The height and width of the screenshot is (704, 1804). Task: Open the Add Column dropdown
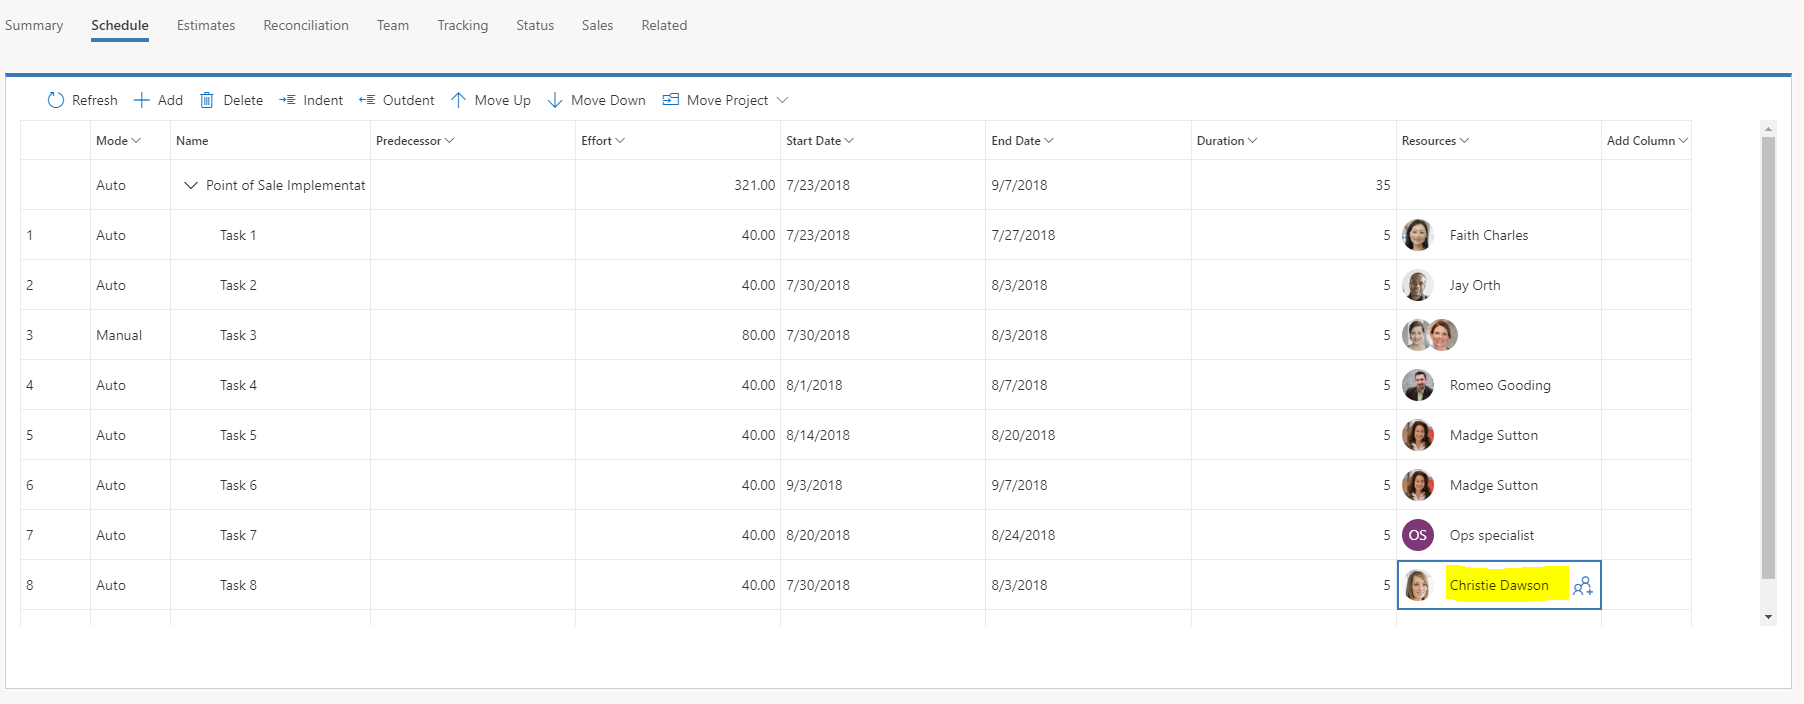[1683, 141]
